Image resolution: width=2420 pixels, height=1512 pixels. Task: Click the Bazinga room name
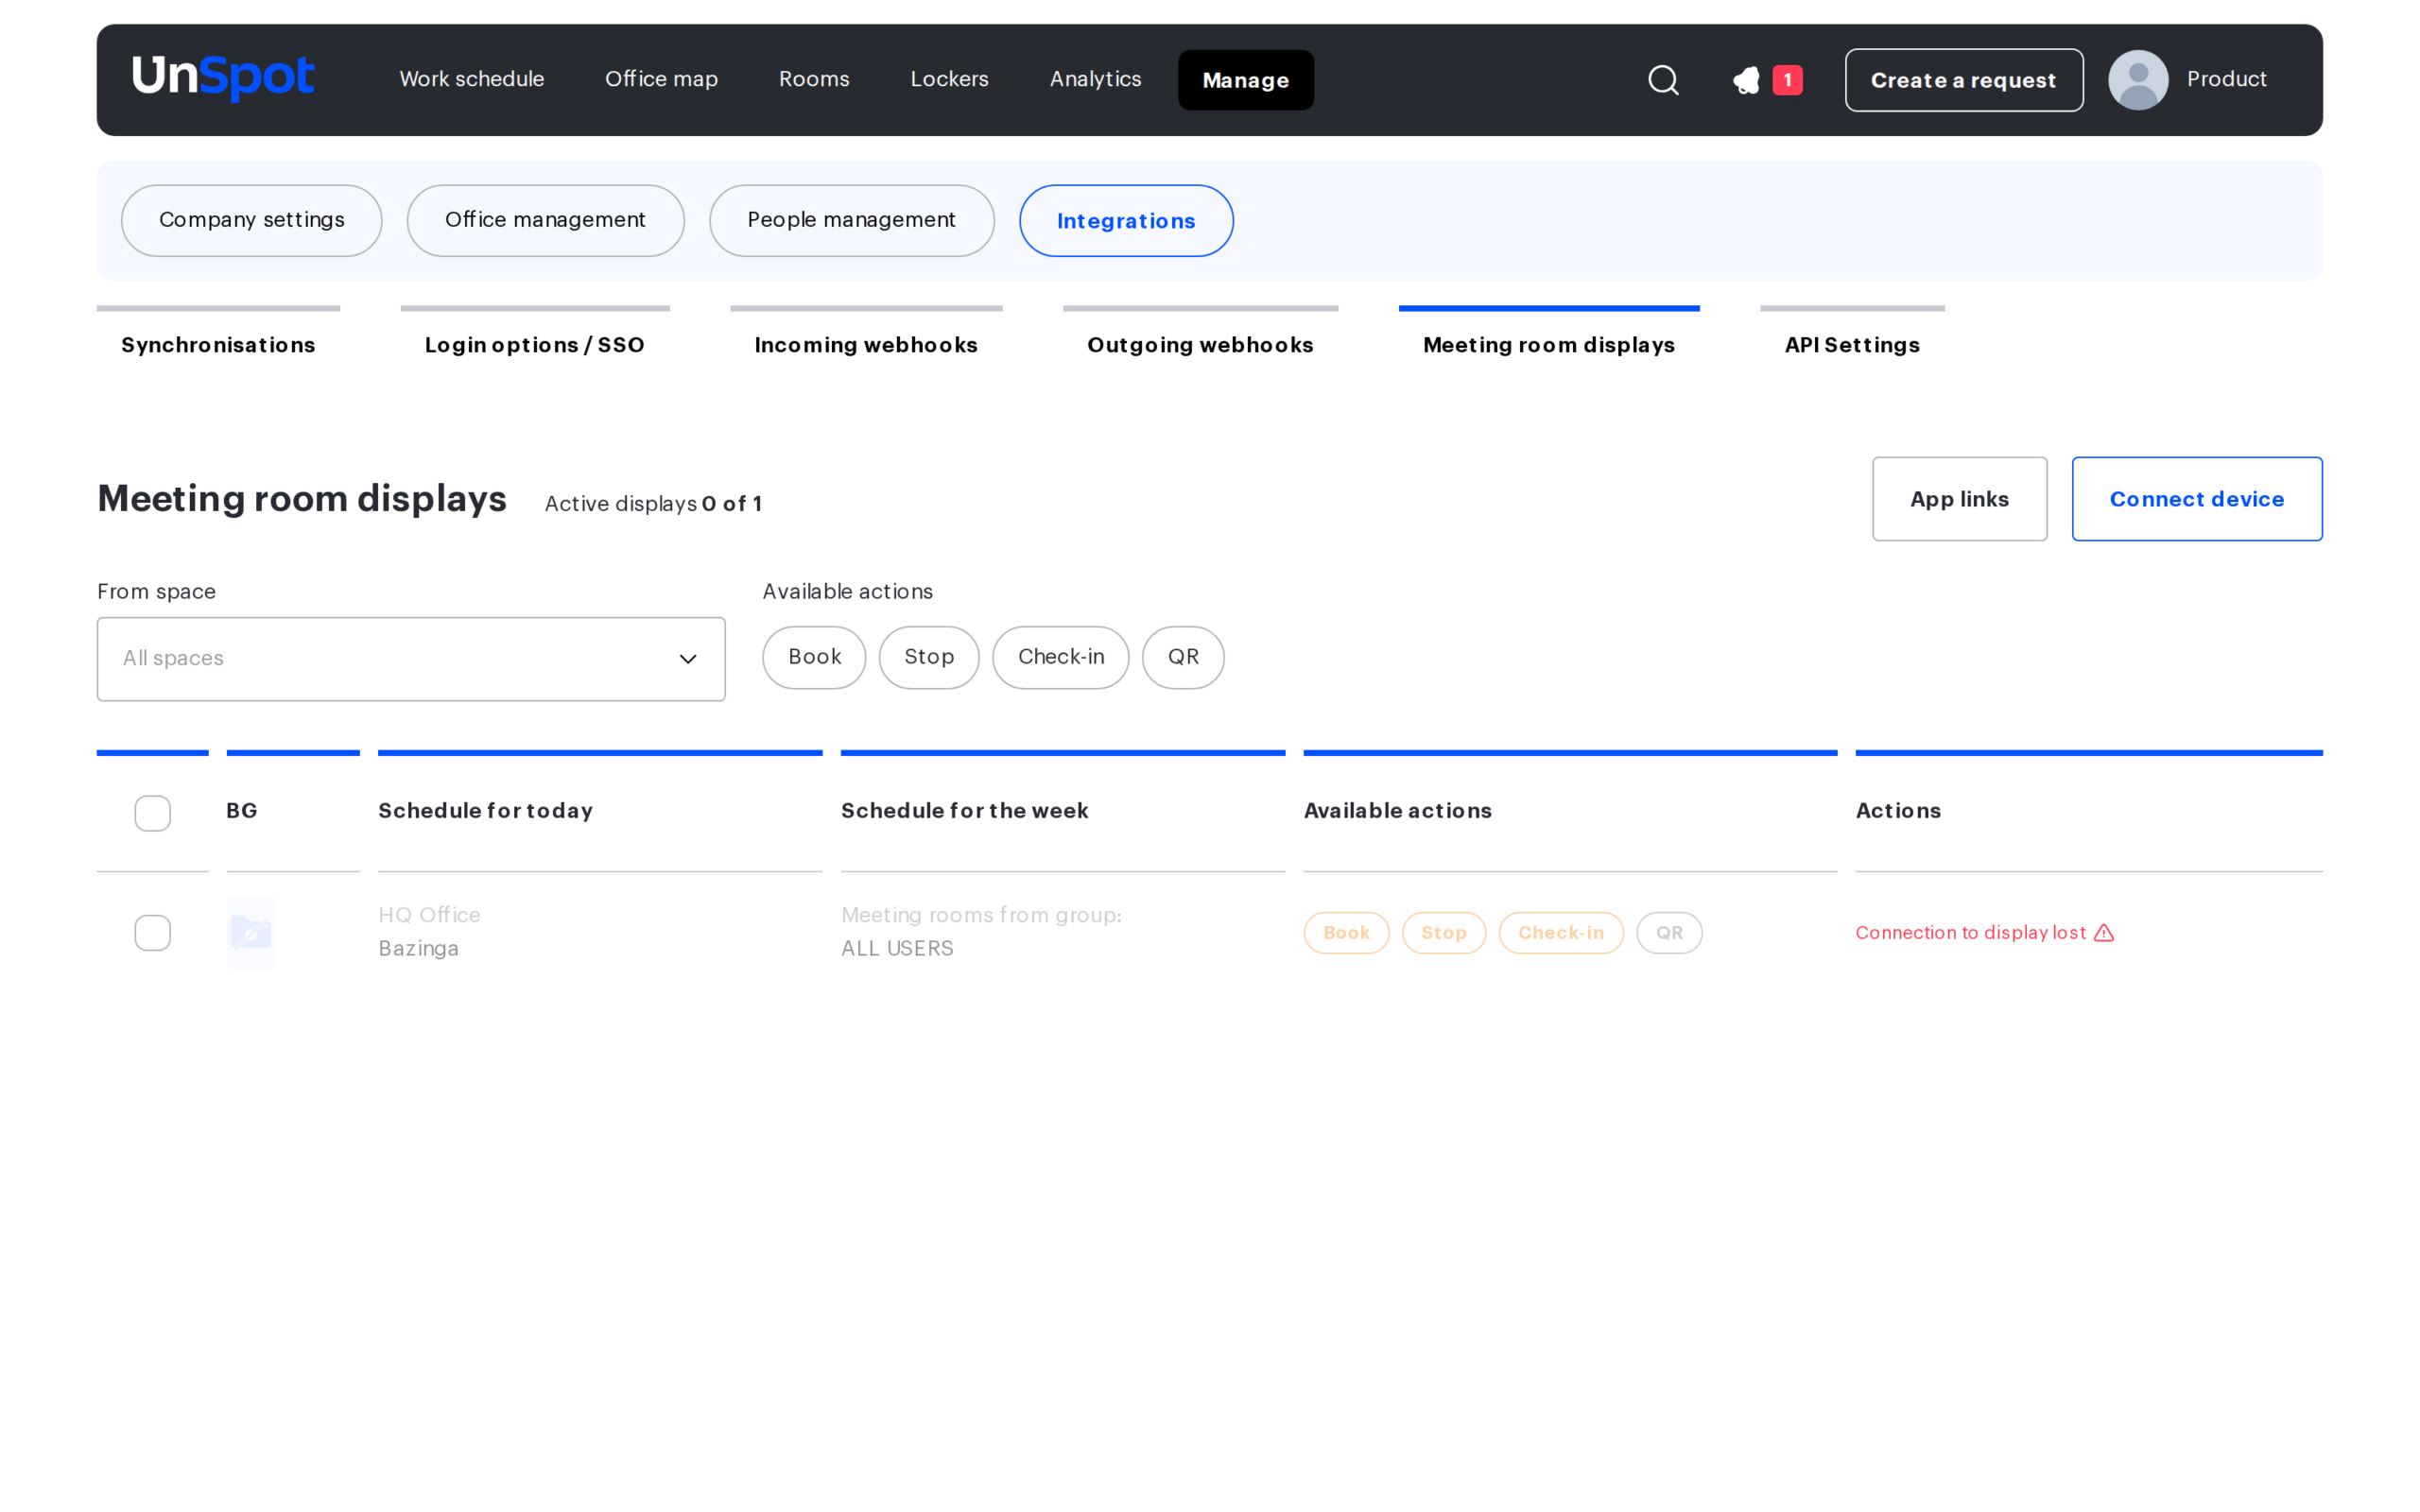tap(418, 948)
